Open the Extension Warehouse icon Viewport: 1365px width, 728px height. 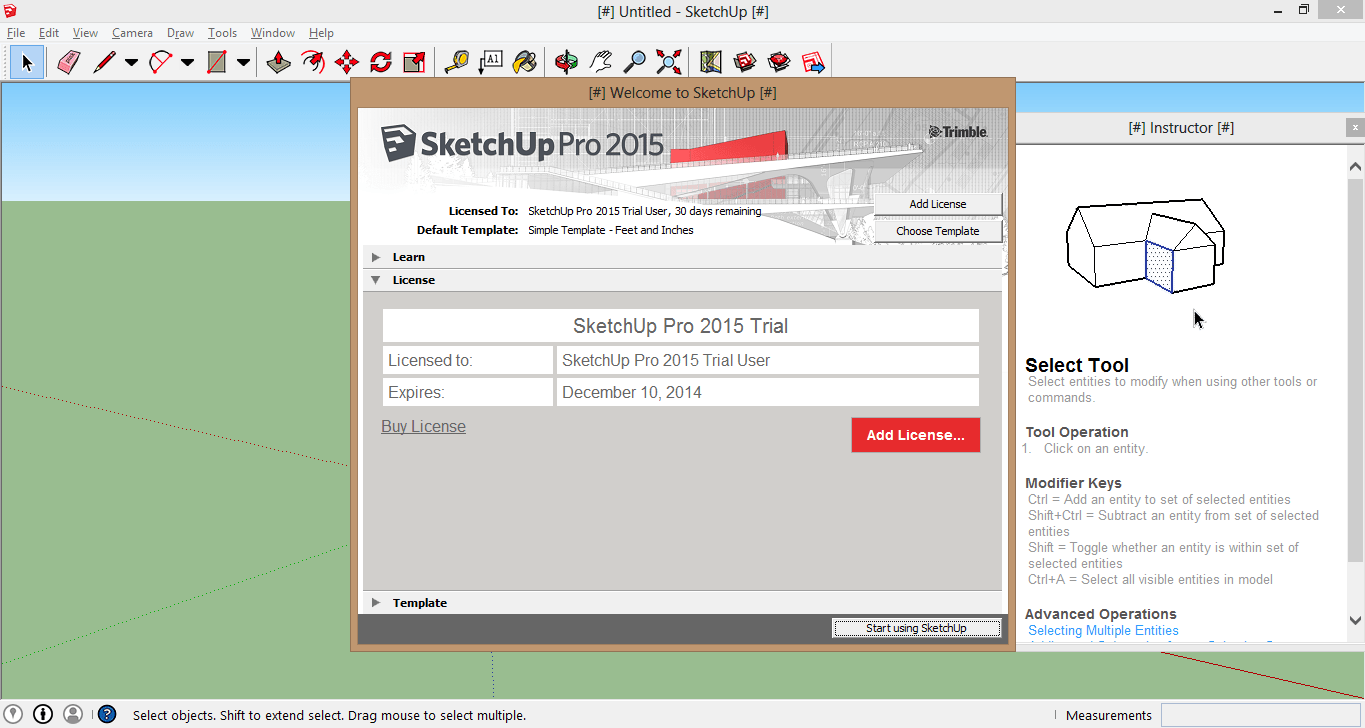tap(779, 62)
